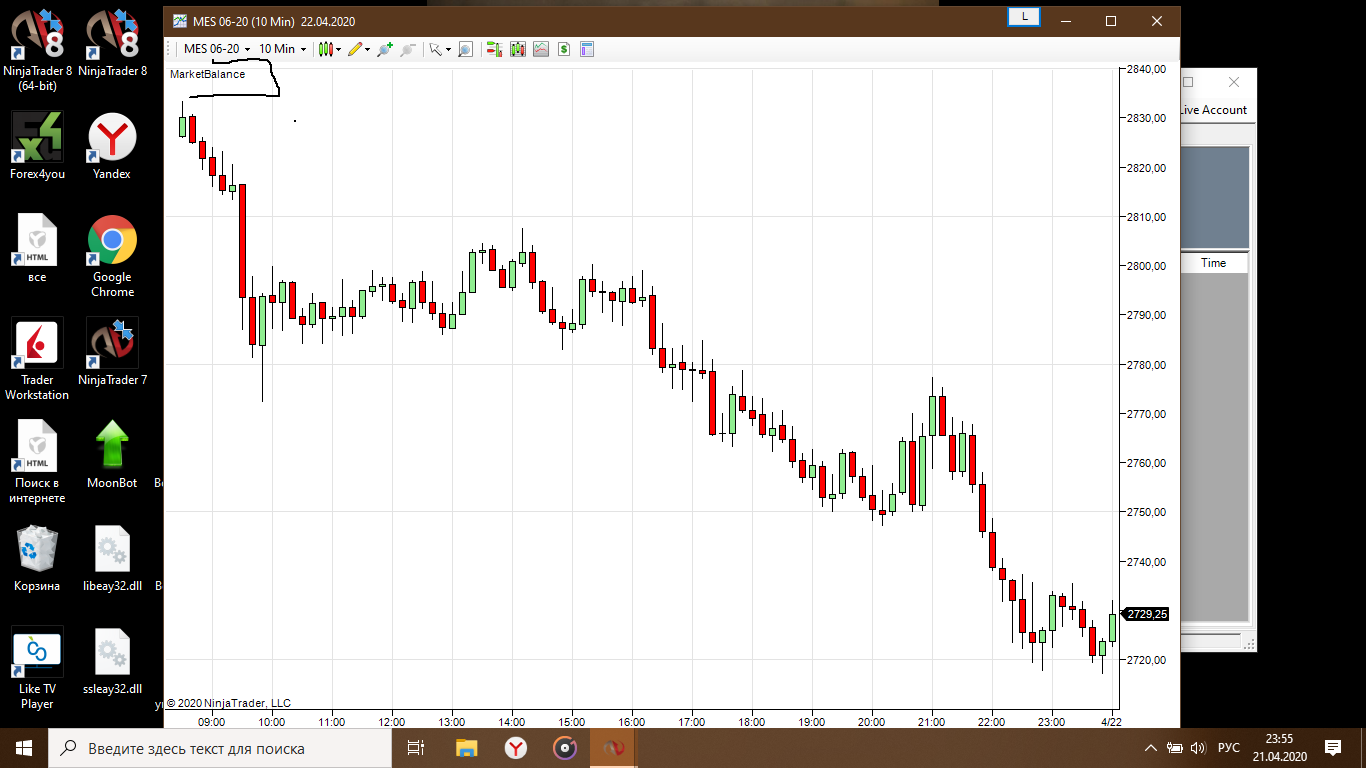Select the 'все' HTML desktop file

tap(37, 249)
